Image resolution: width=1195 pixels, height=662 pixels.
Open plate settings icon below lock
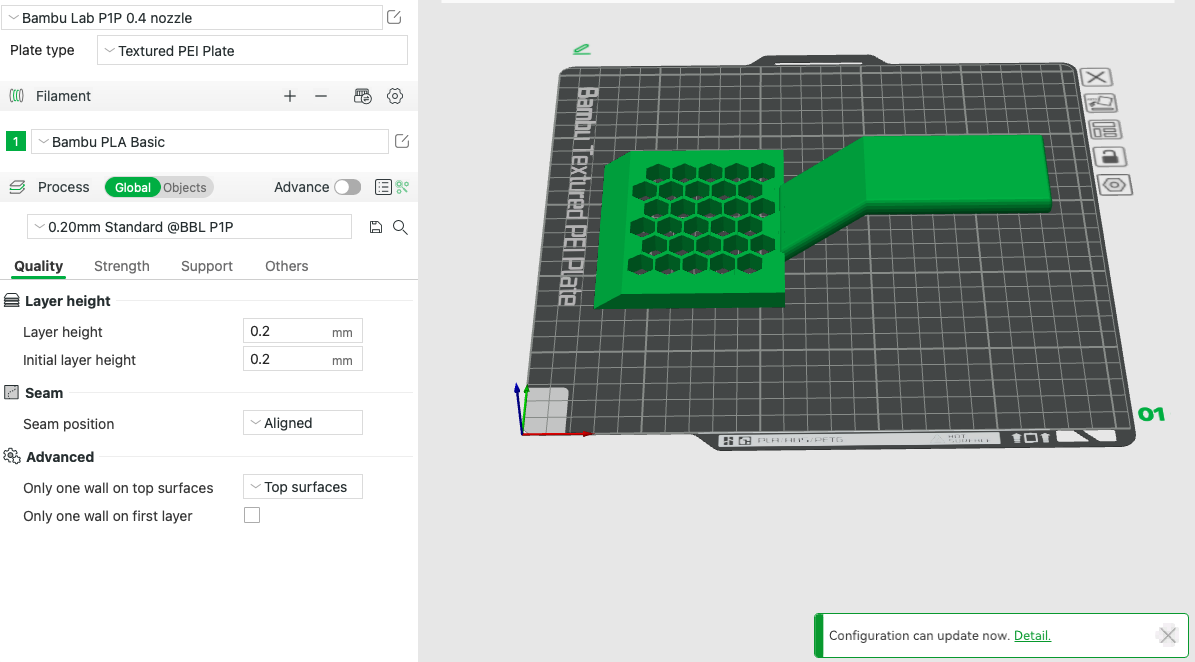click(1115, 185)
